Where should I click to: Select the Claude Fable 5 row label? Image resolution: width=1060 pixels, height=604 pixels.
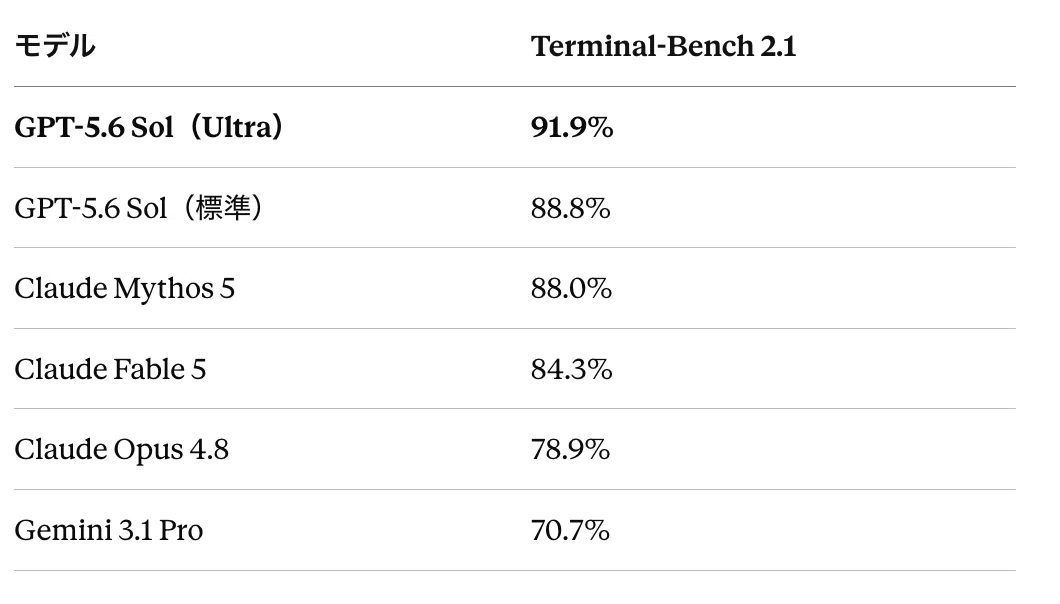point(110,369)
